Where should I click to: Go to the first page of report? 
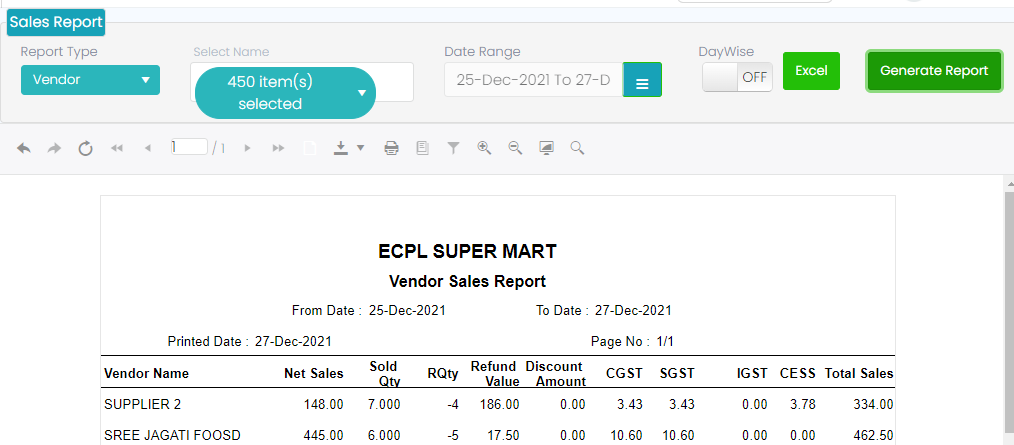click(117, 148)
